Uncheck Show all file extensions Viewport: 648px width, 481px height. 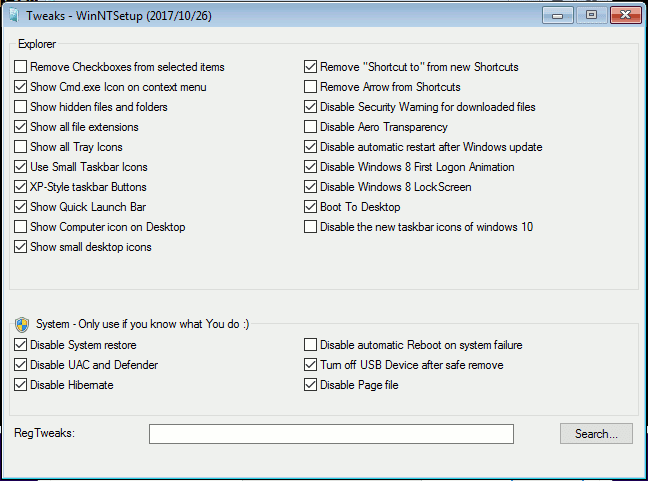coord(21,126)
